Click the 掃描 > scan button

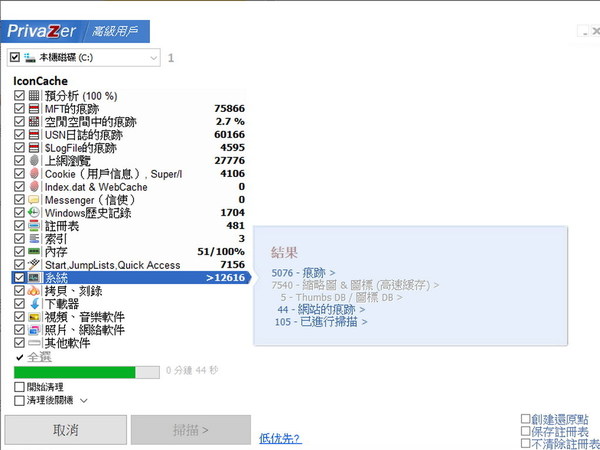coord(191,430)
